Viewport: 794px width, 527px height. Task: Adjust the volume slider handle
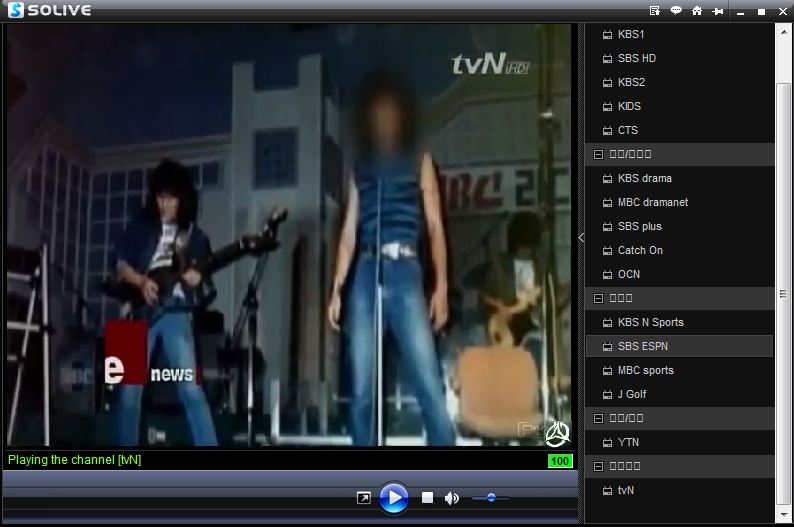tap(491, 497)
